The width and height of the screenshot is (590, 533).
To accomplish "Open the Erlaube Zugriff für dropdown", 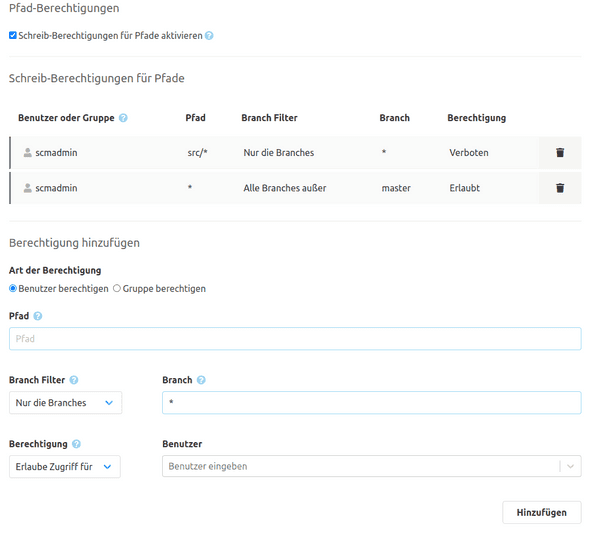I will pos(65,466).
